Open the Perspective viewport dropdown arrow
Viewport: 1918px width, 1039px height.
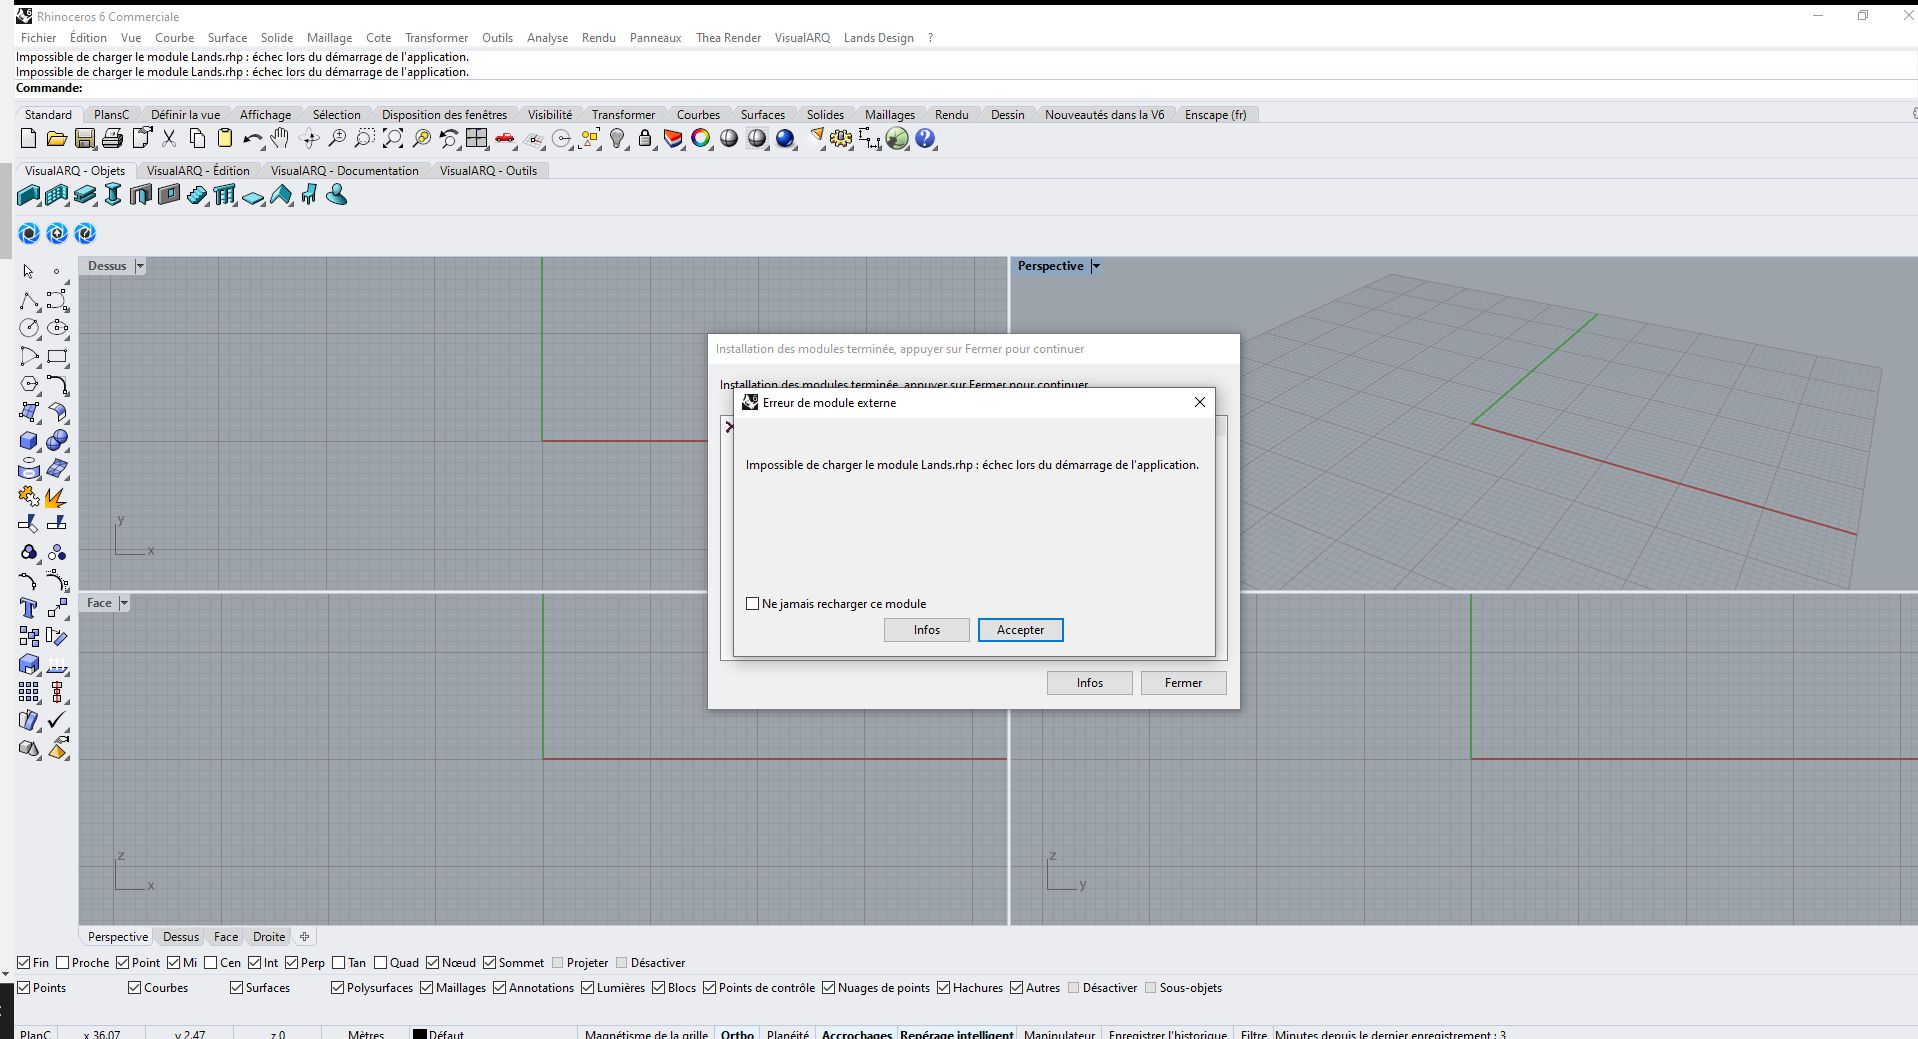1096,266
